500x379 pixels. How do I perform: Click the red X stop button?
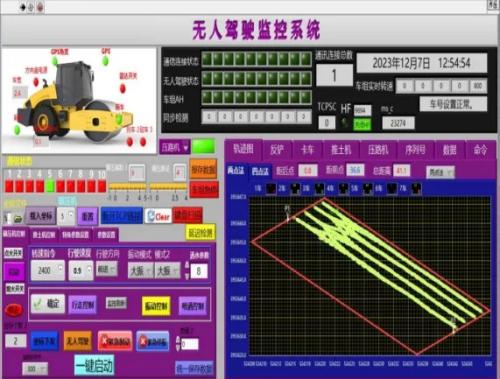[115, 341]
